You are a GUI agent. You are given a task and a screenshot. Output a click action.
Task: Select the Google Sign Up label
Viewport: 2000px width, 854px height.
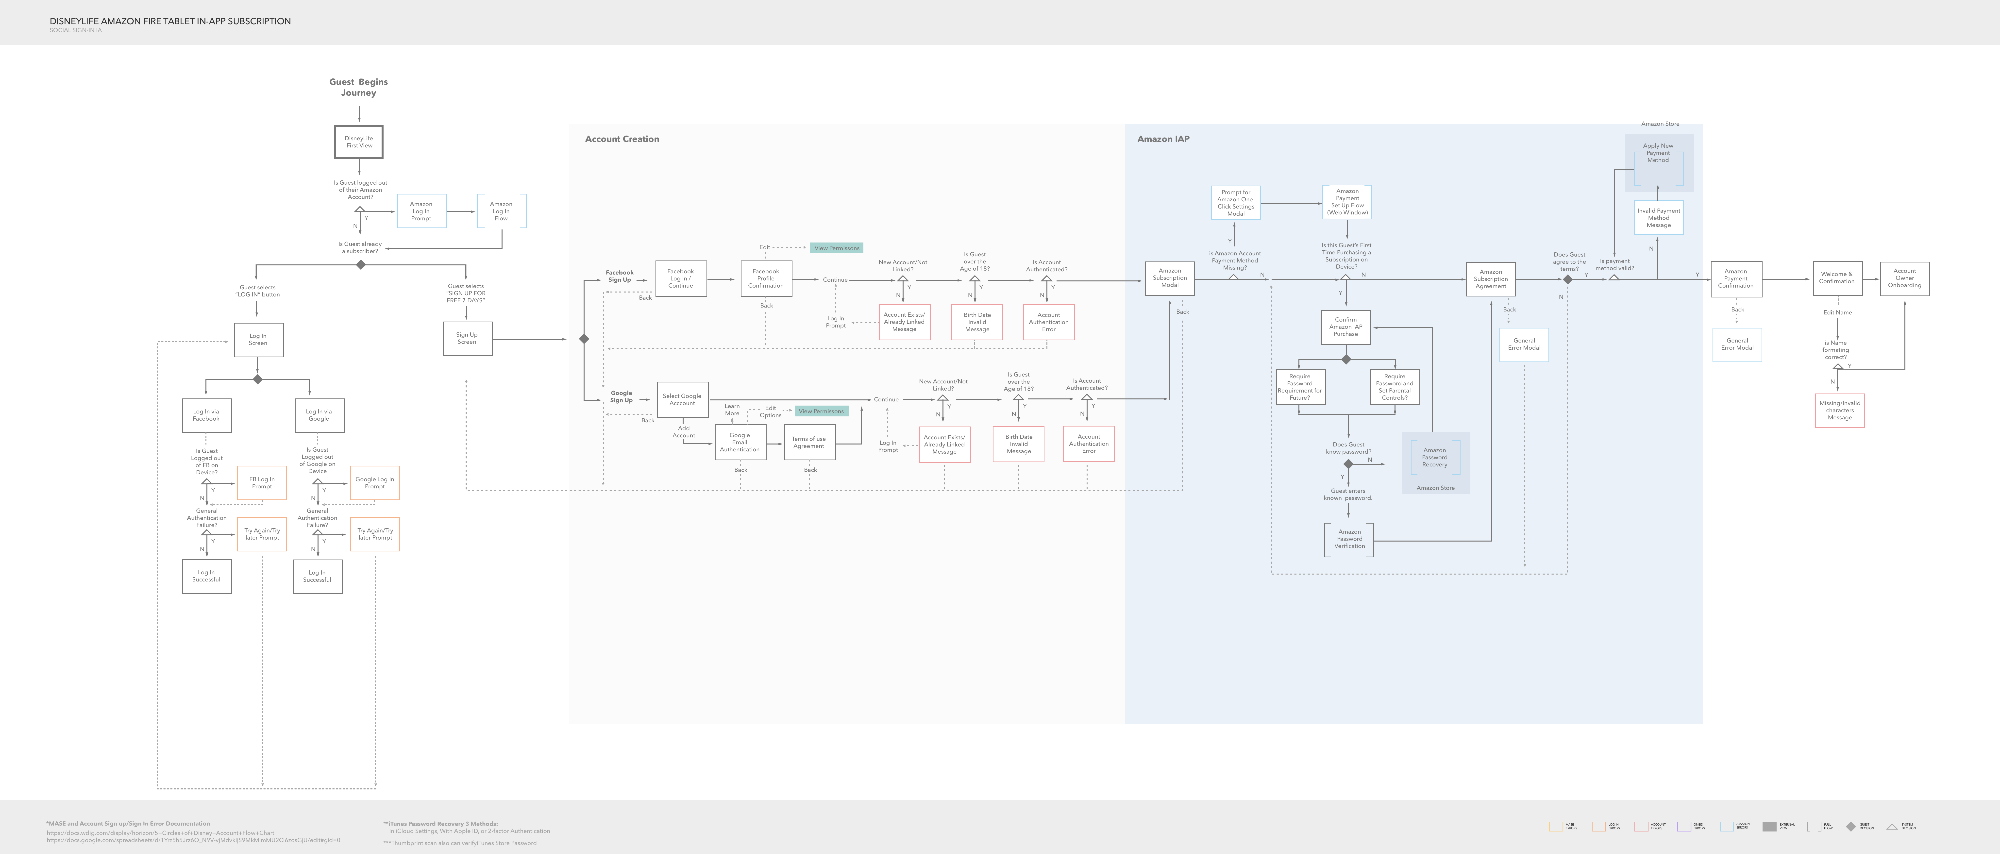click(622, 397)
